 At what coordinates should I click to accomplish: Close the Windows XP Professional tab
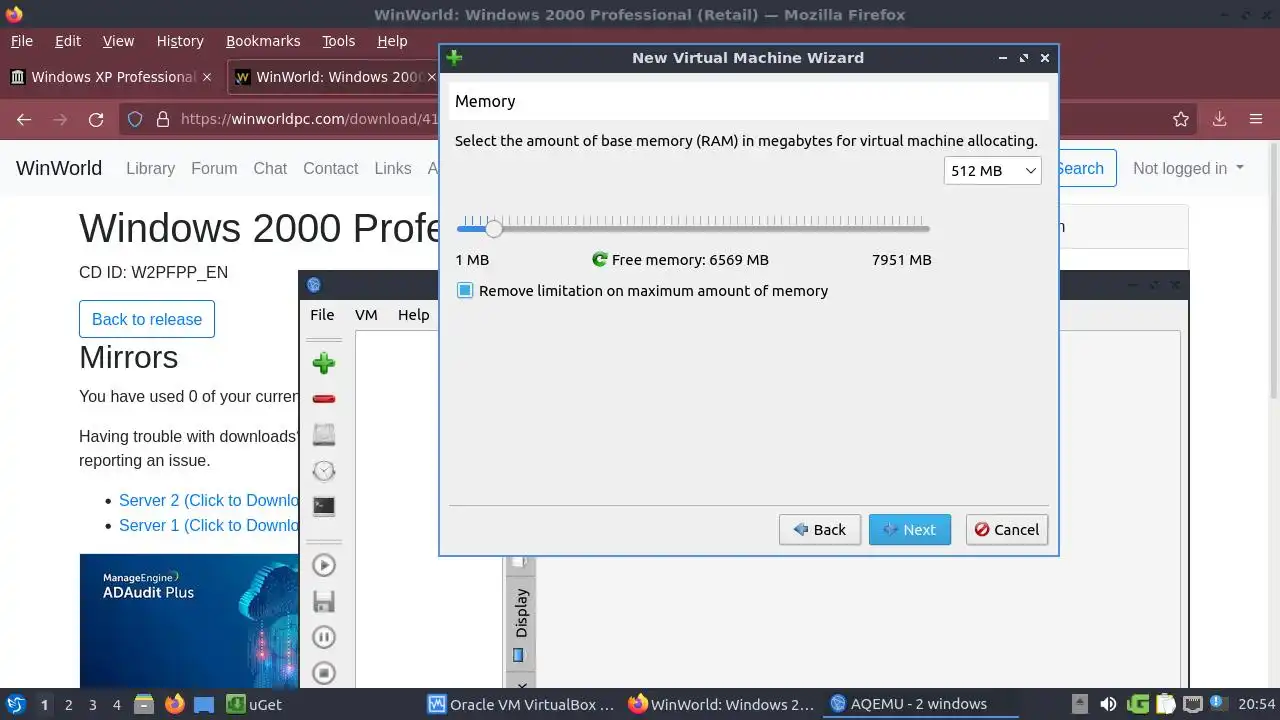(207, 77)
